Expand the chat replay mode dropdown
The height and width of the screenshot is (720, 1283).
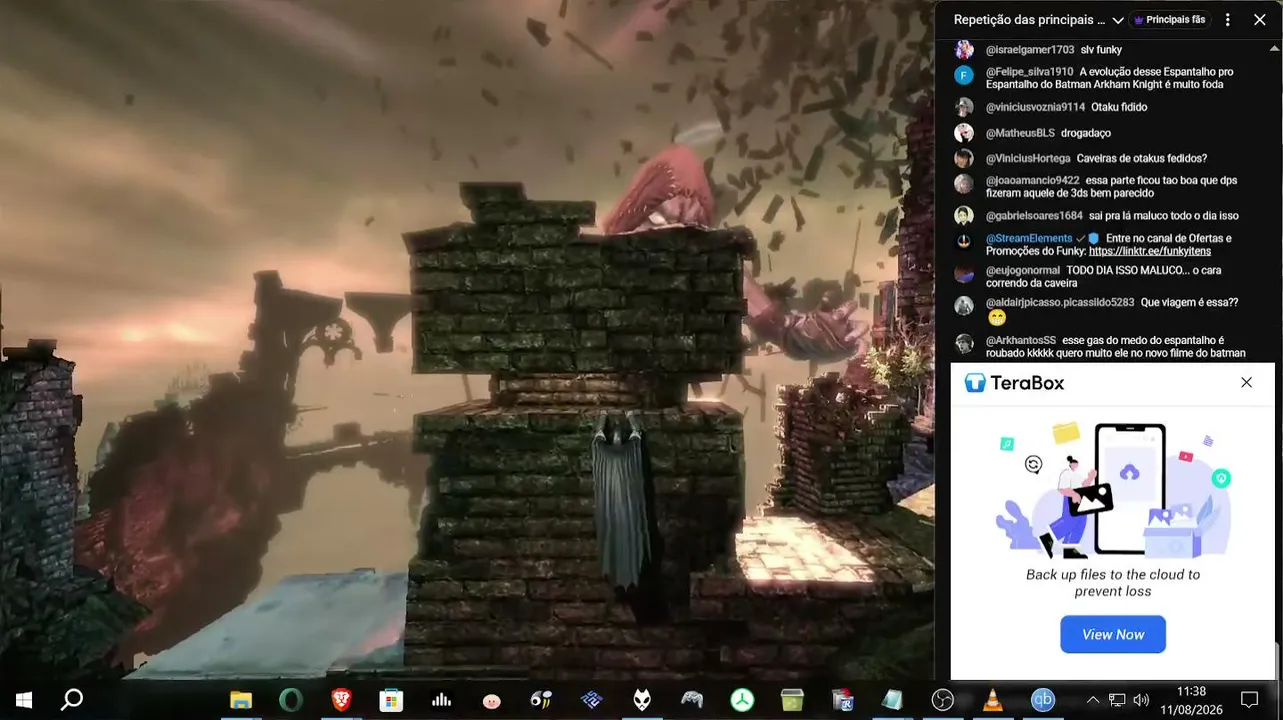[1118, 20]
